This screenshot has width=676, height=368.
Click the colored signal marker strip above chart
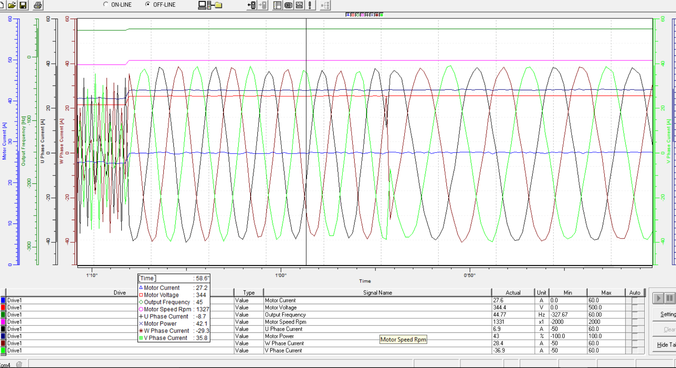(364, 15)
